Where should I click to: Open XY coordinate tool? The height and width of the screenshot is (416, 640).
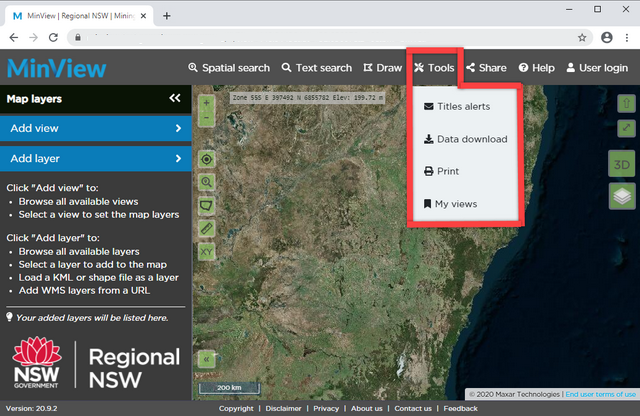[x=207, y=251]
